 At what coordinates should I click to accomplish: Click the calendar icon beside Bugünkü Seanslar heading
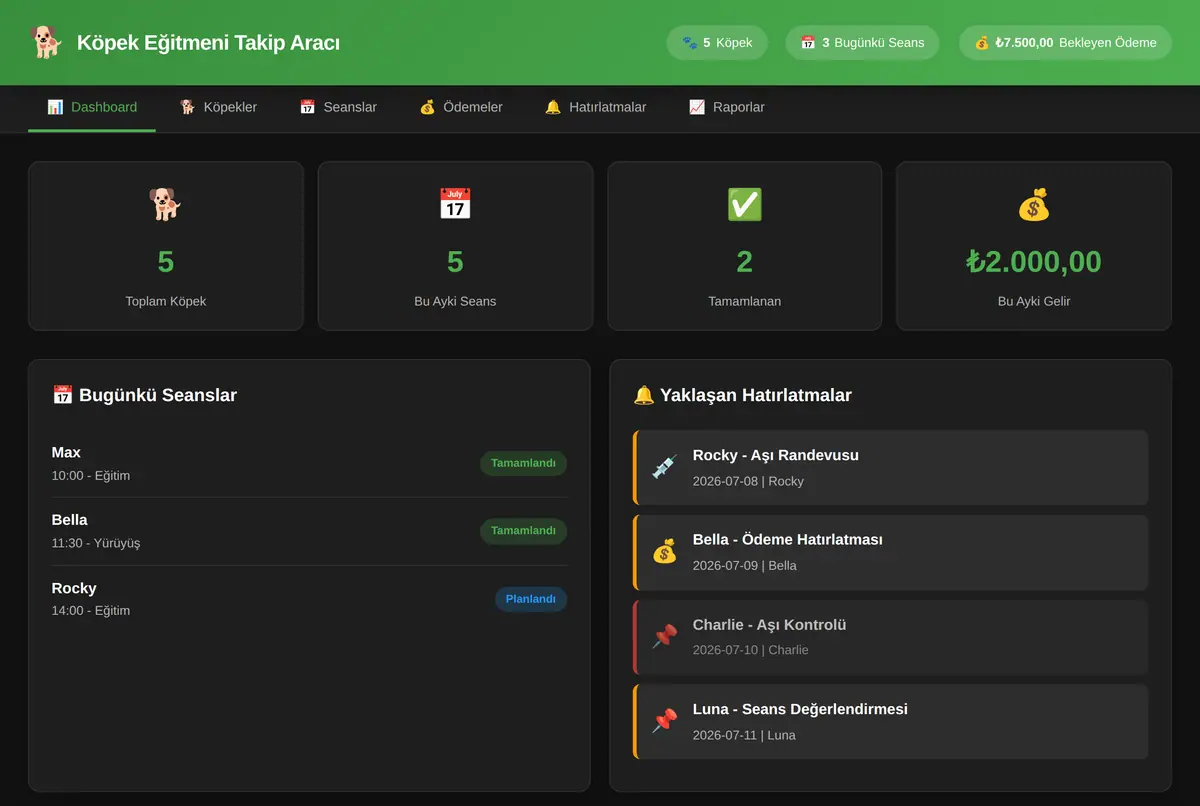(x=62, y=395)
